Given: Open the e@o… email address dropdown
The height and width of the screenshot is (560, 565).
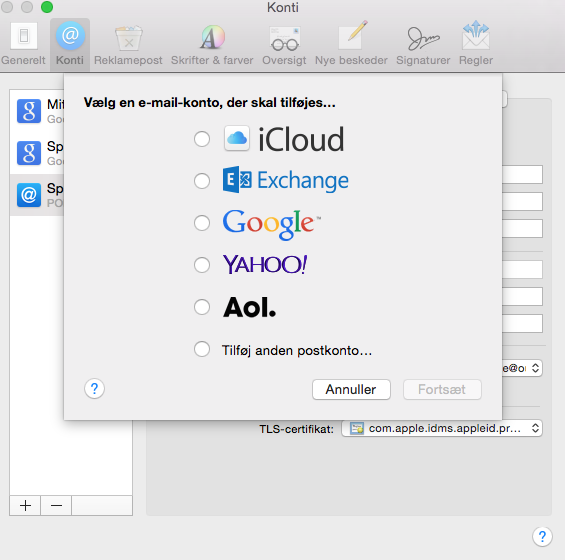Looking at the screenshot, I should tap(522, 368).
